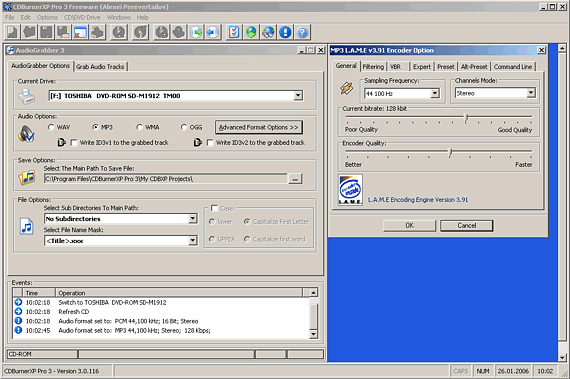The image size is (570, 379).
Task: Enable Write ID3v2 to the grabbed track
Action: (x=210, y=143)
